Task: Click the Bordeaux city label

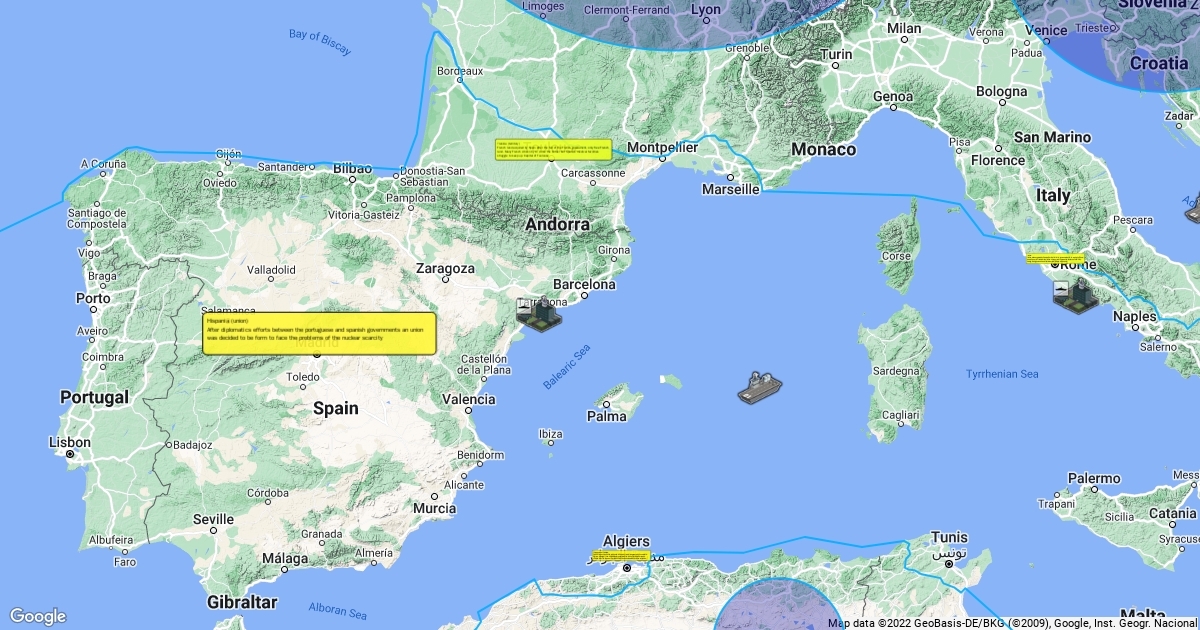Action: pos(460,71)
